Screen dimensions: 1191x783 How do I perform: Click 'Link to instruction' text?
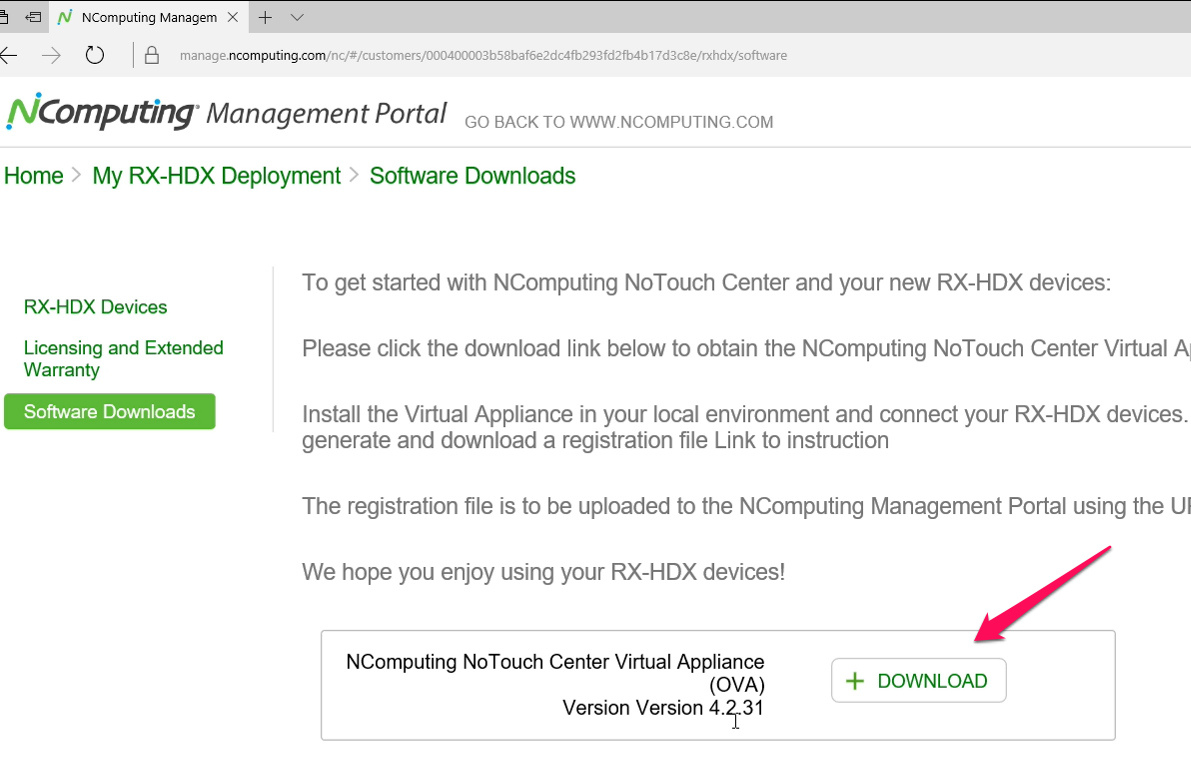[x=801, y=440]
